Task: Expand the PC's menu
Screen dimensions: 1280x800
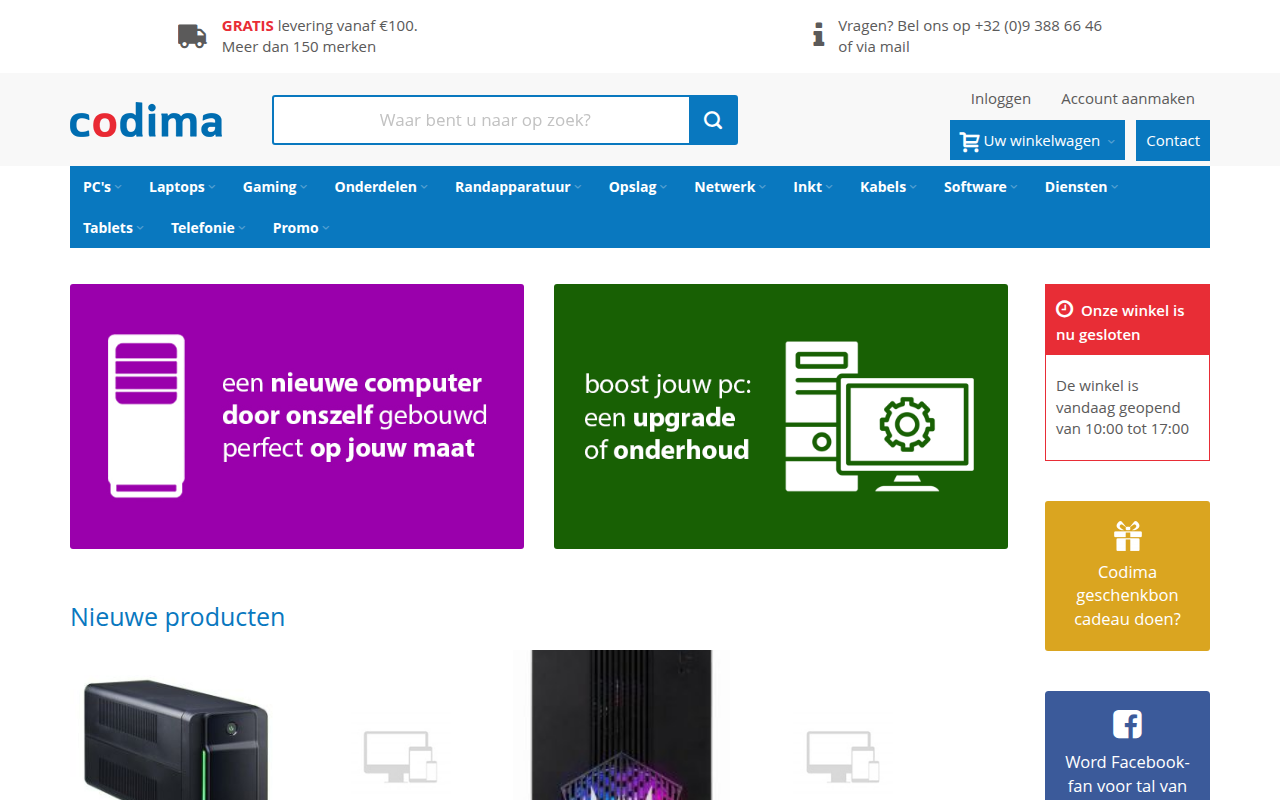Action: point(102,187)
